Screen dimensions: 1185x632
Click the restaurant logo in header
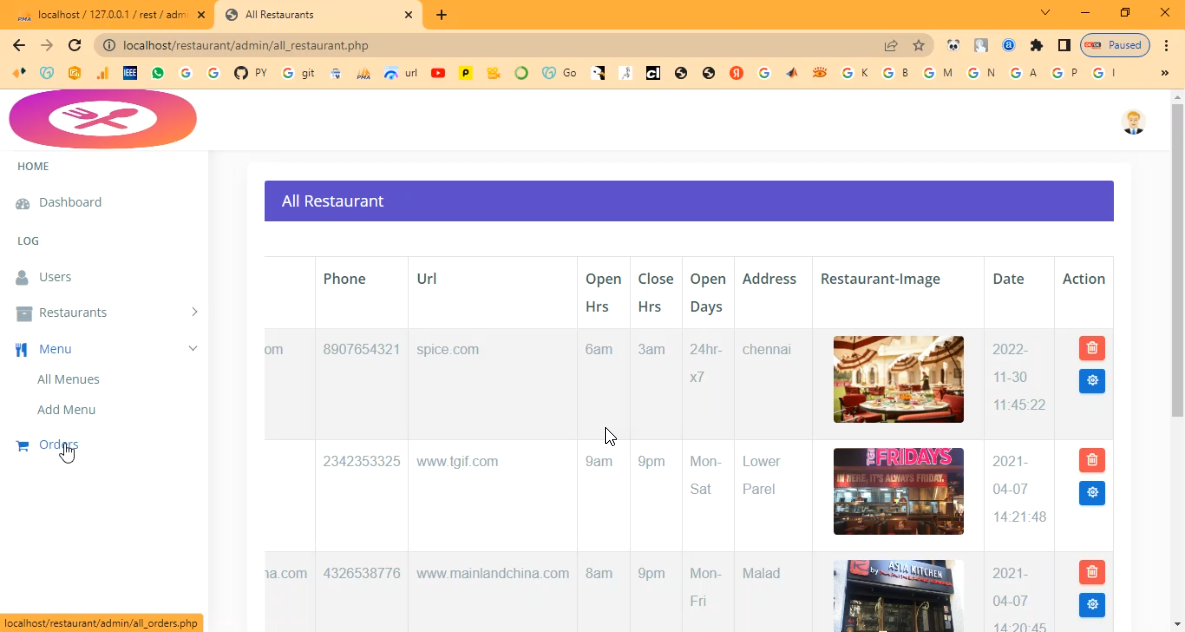click(103, 119)
